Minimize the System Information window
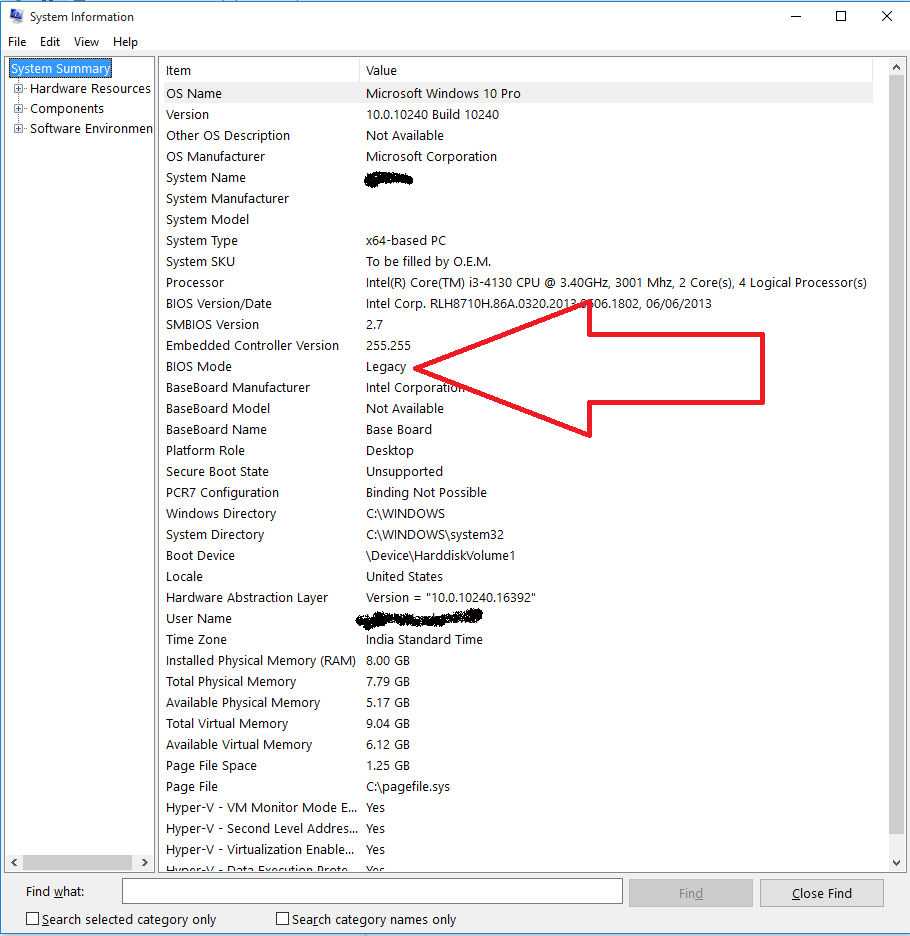The width and height of the screenshot is (910, 936). click(x=795, y=16)
